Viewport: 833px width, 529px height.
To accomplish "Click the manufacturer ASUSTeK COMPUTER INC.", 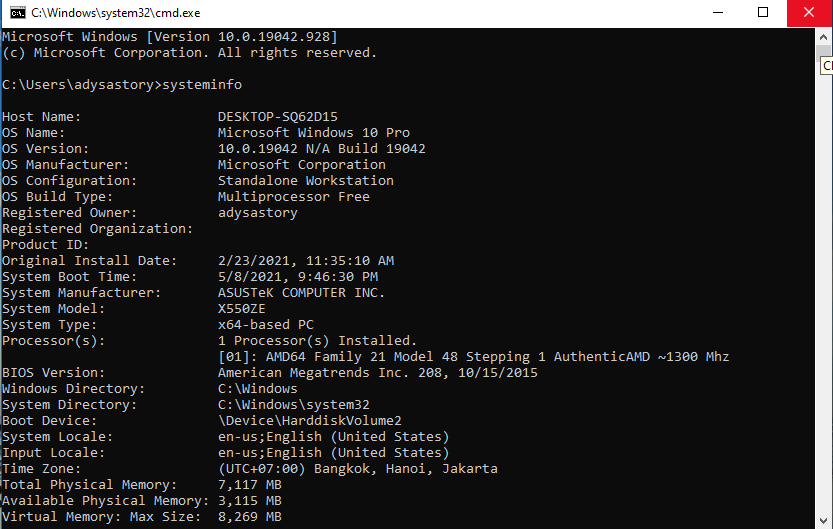I will (x=302, y=293).
